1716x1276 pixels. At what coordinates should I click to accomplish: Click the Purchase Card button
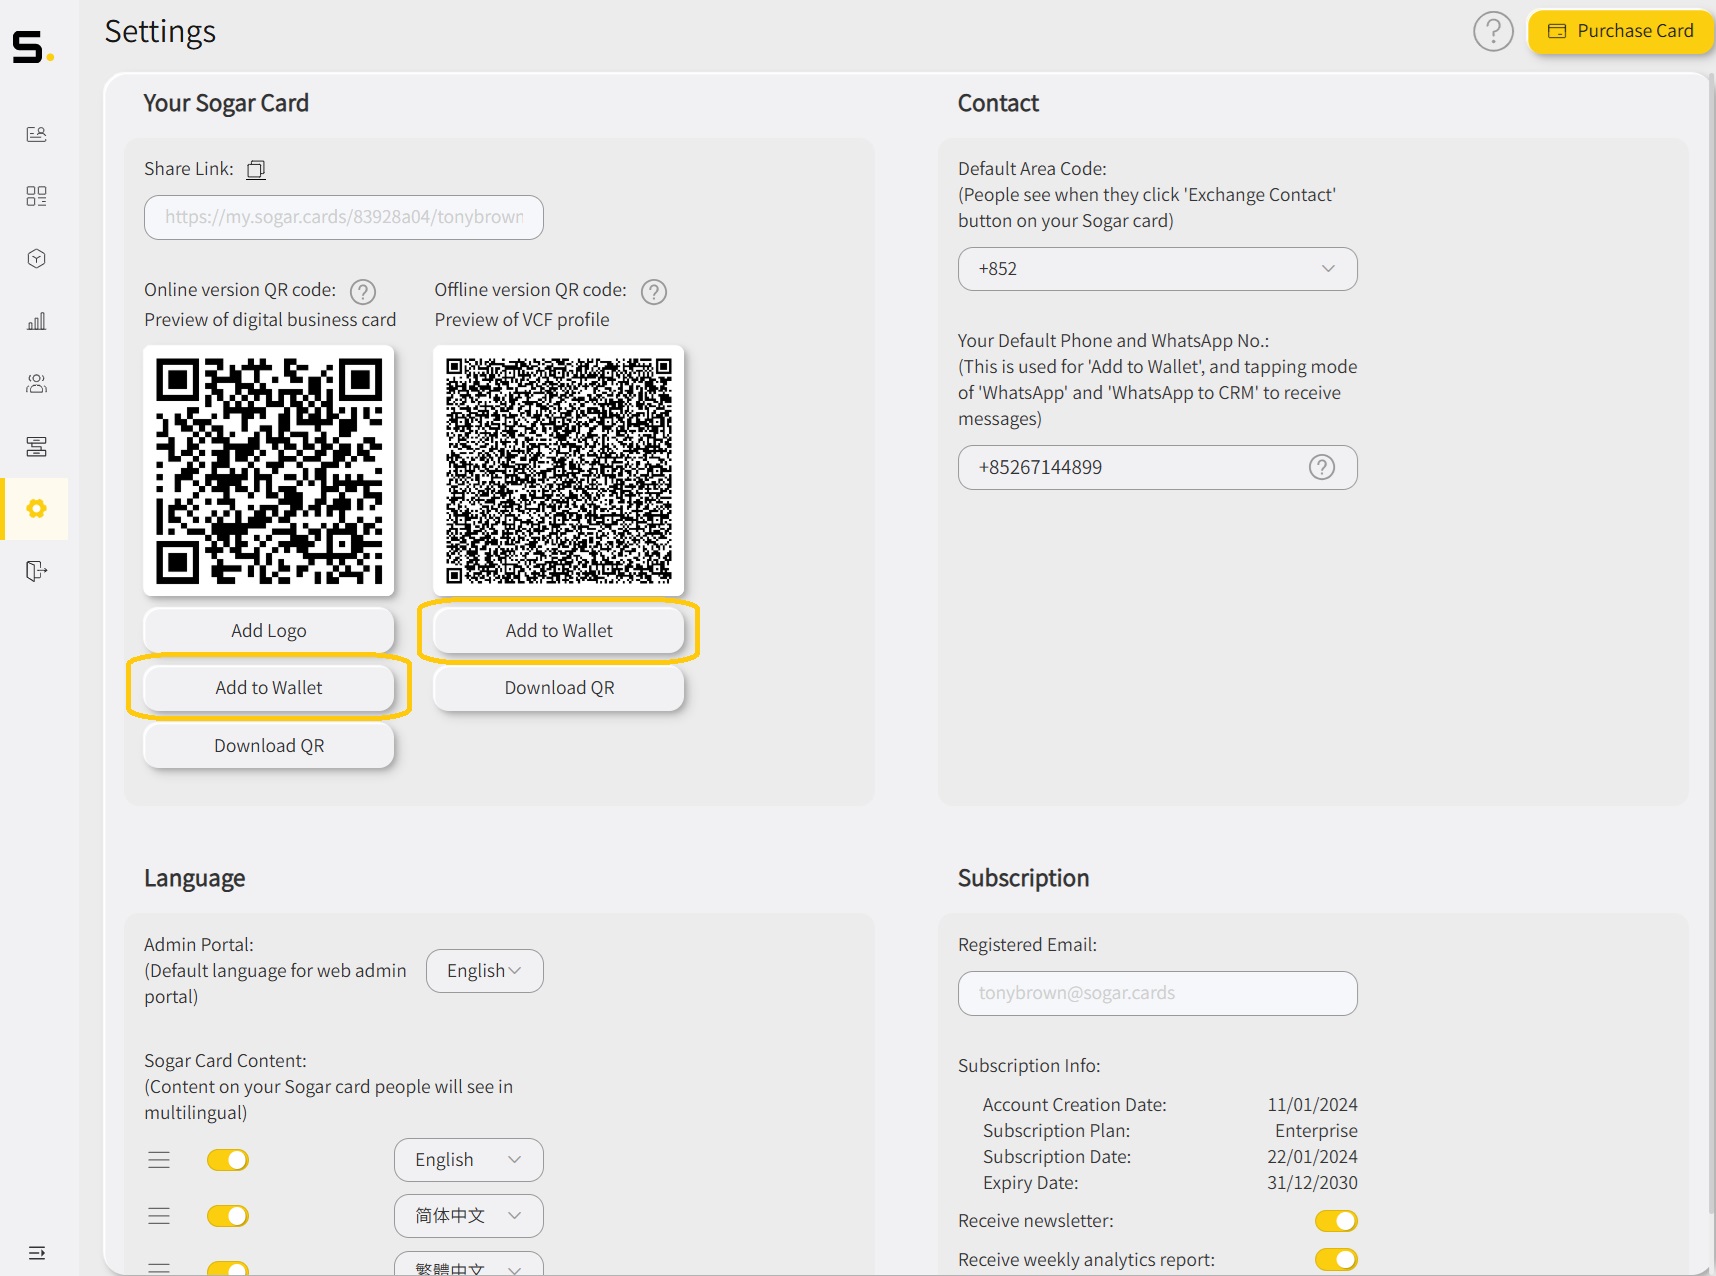coord(1621,31)
